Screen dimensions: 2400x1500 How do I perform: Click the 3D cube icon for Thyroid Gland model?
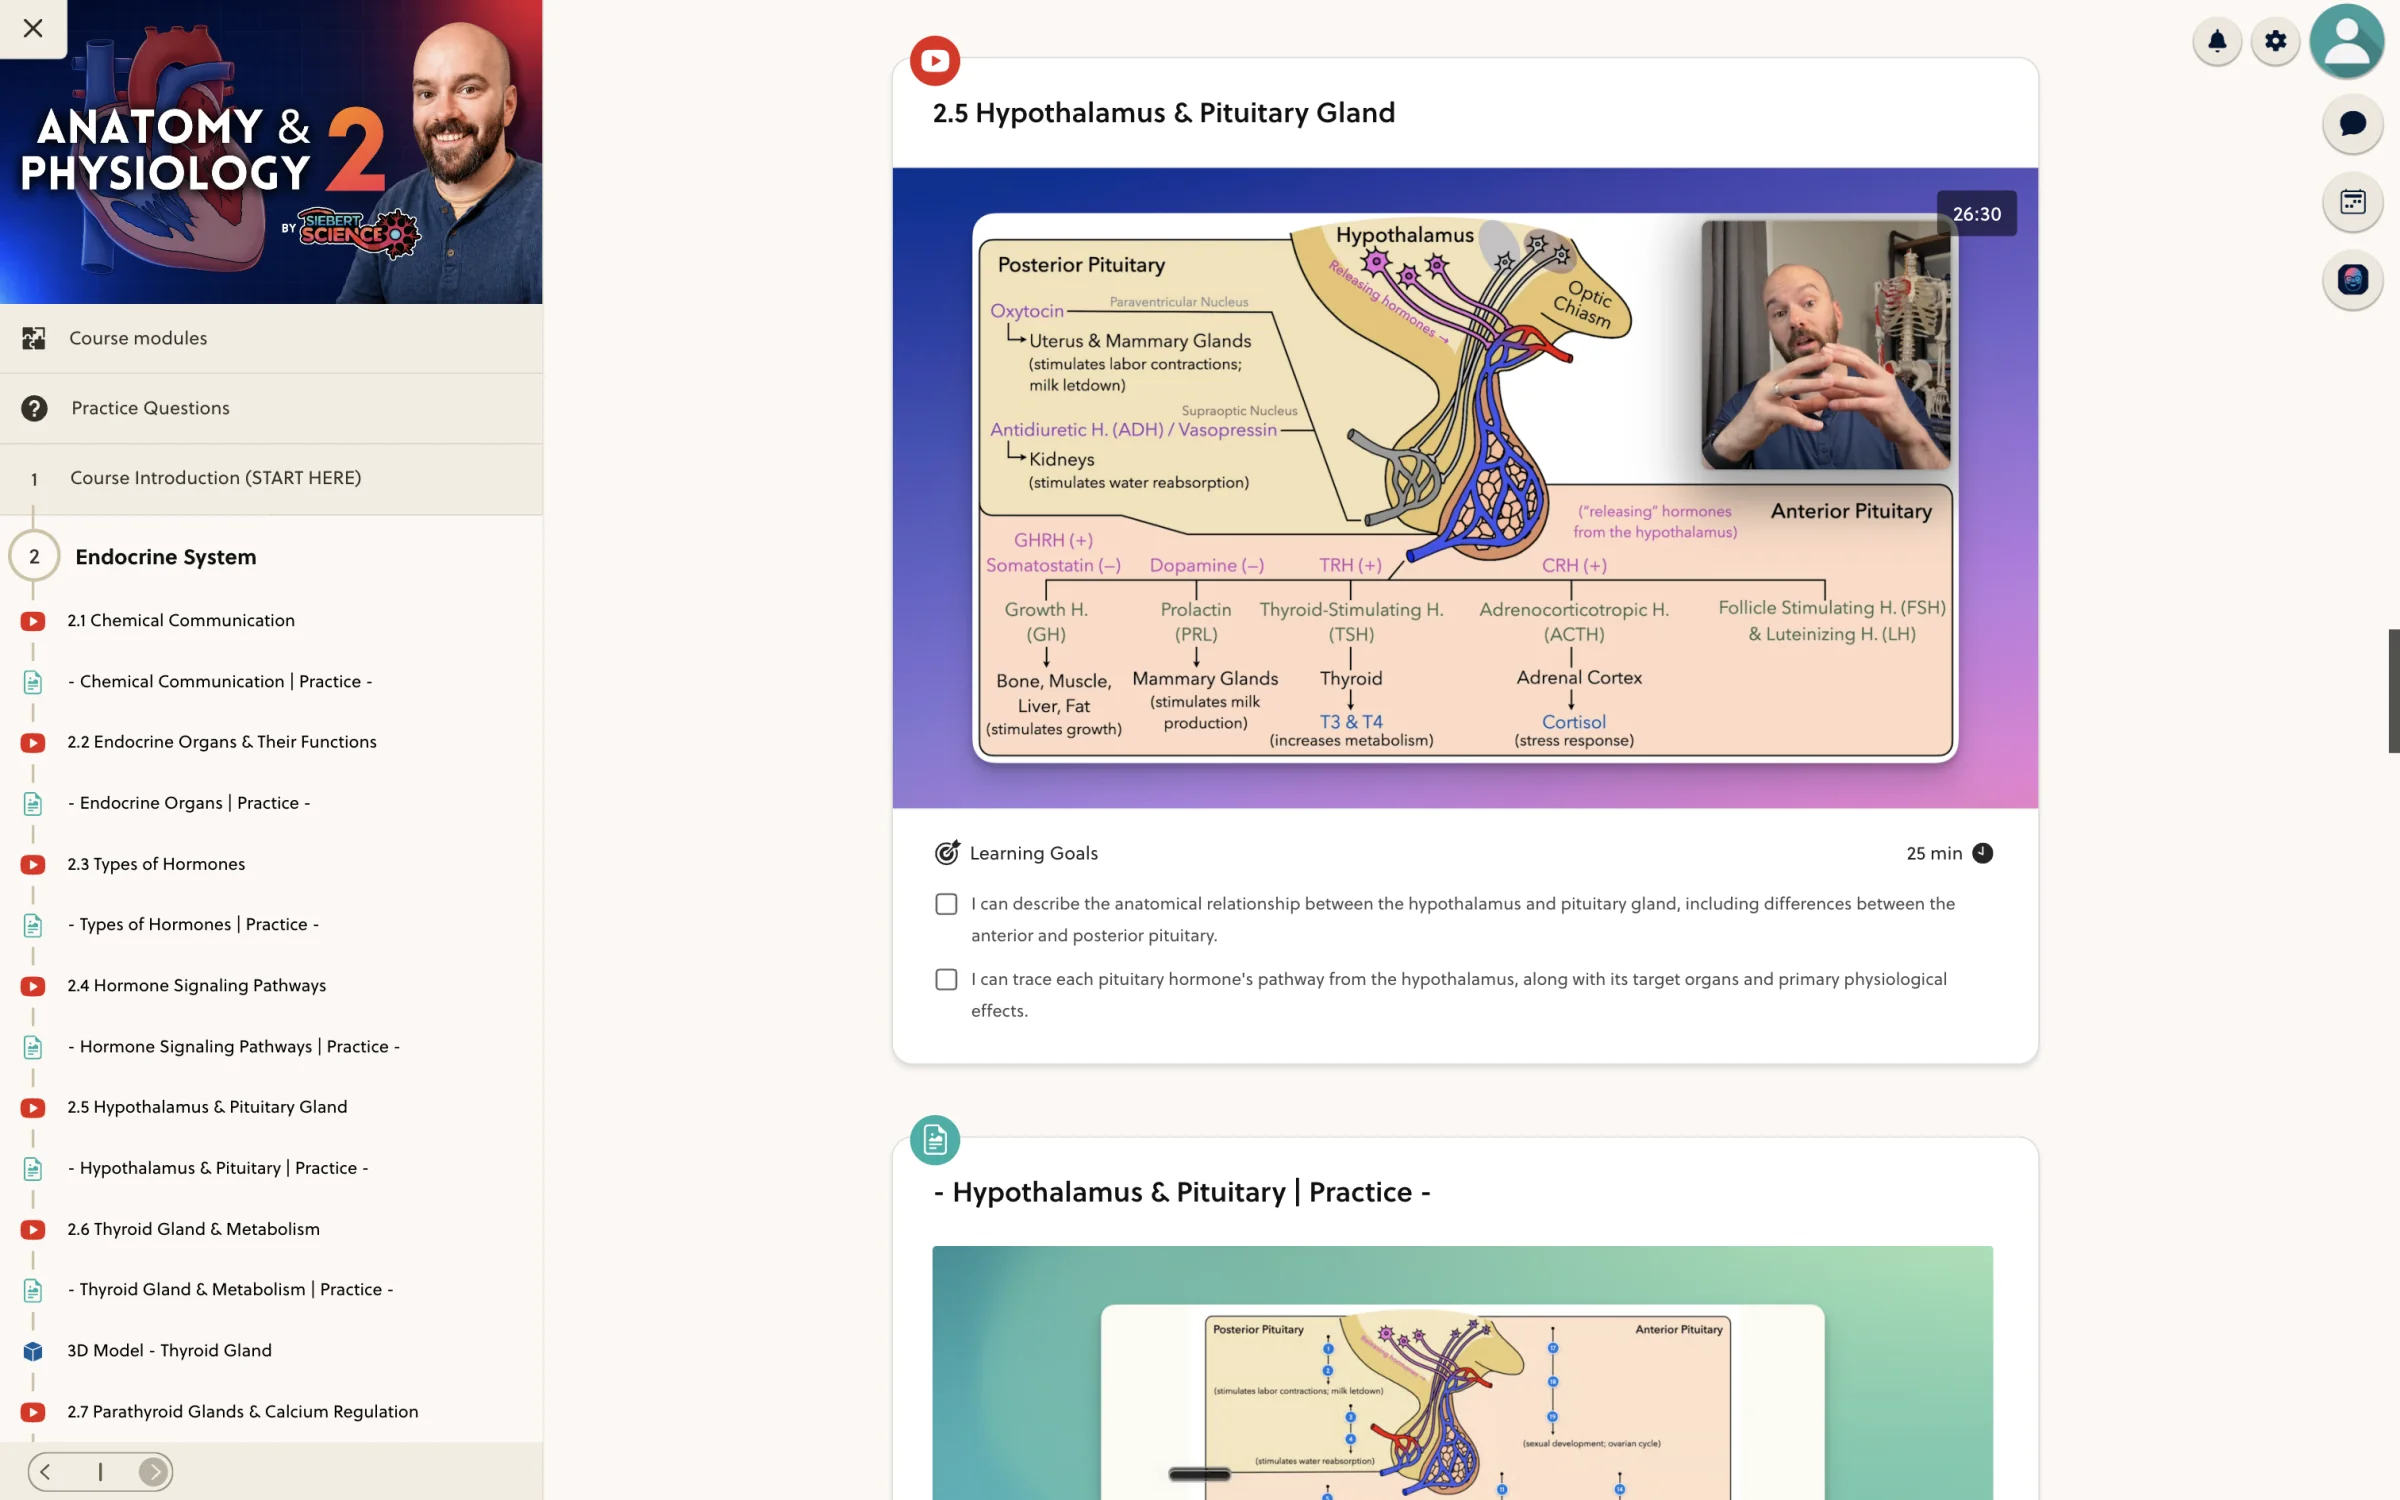(x=33, y=1351)
